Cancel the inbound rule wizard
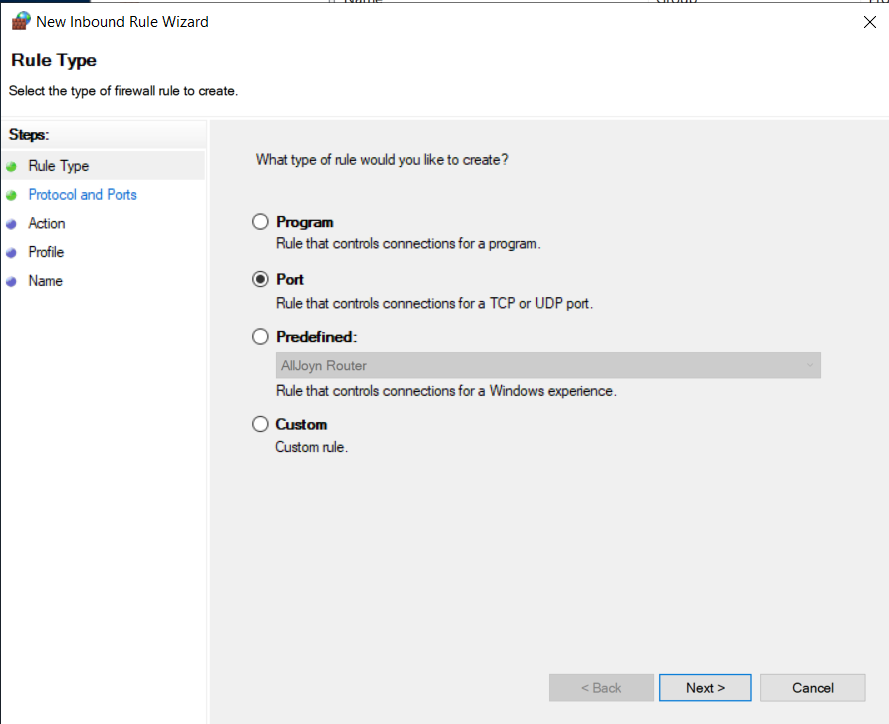889x724 pixels. pyautogui.click(x=812, y=687)
